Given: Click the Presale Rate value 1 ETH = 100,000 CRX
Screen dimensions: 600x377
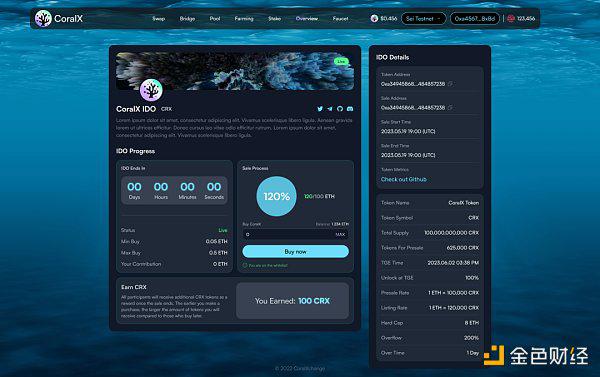Looking at the screenshot, I should tap(453, 293).
